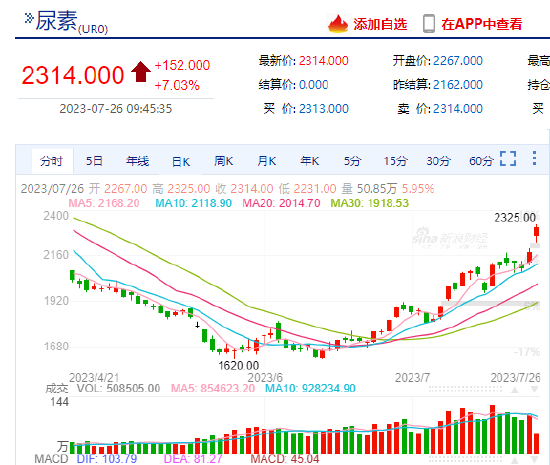Click the volume MA5: 854623.20 label
This screenshot has width=550, height=465.
[213, 388]
